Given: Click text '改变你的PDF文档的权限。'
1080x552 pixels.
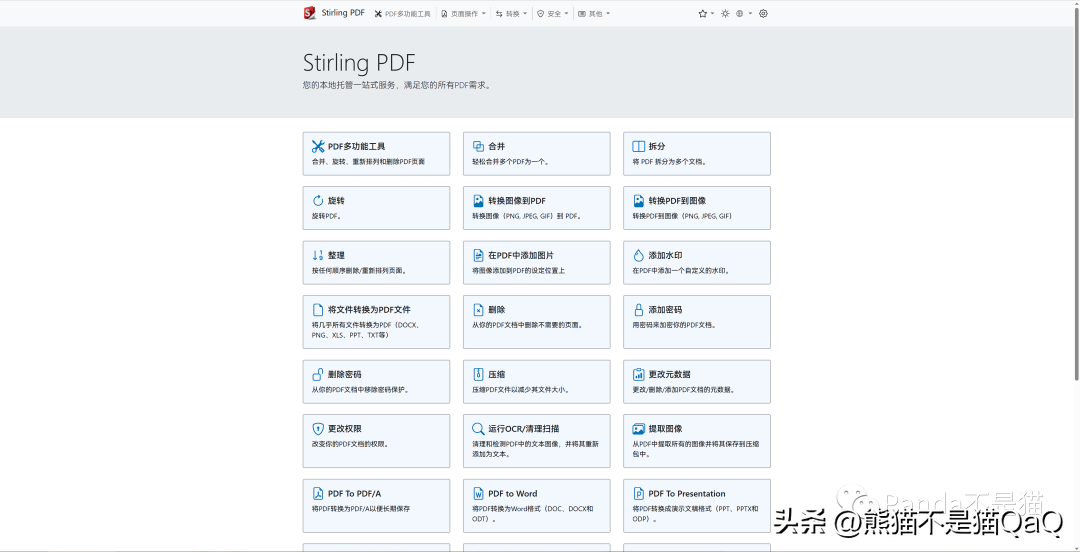Looking at the screenshot, I should click(350, 444).
